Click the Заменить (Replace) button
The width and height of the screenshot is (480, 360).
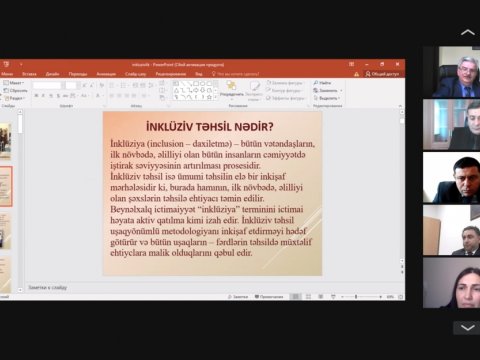pos(328,90)
